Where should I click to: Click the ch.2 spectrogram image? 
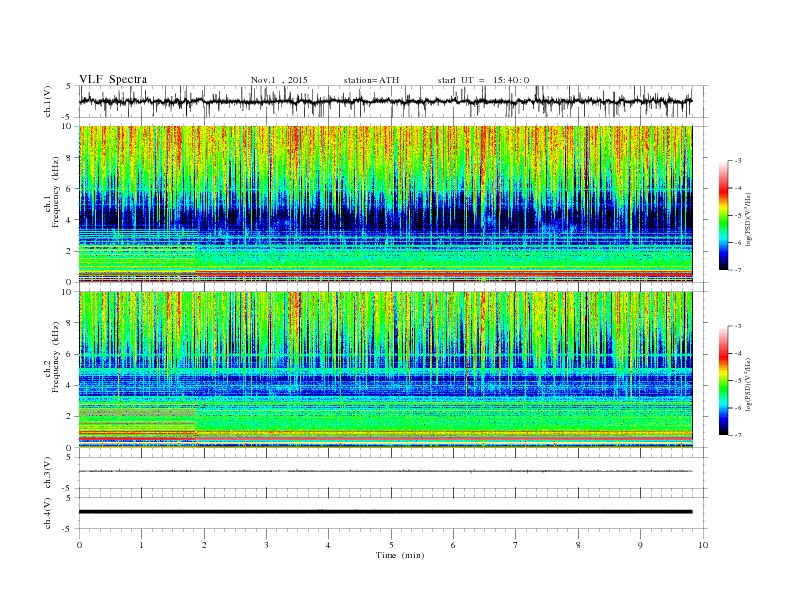[385, 370]
